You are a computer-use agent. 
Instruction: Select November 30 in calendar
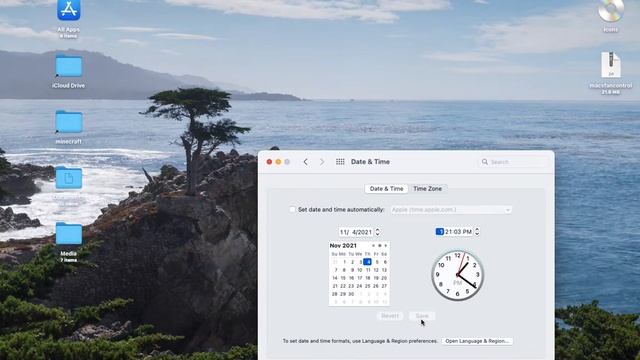pos(351,294)
